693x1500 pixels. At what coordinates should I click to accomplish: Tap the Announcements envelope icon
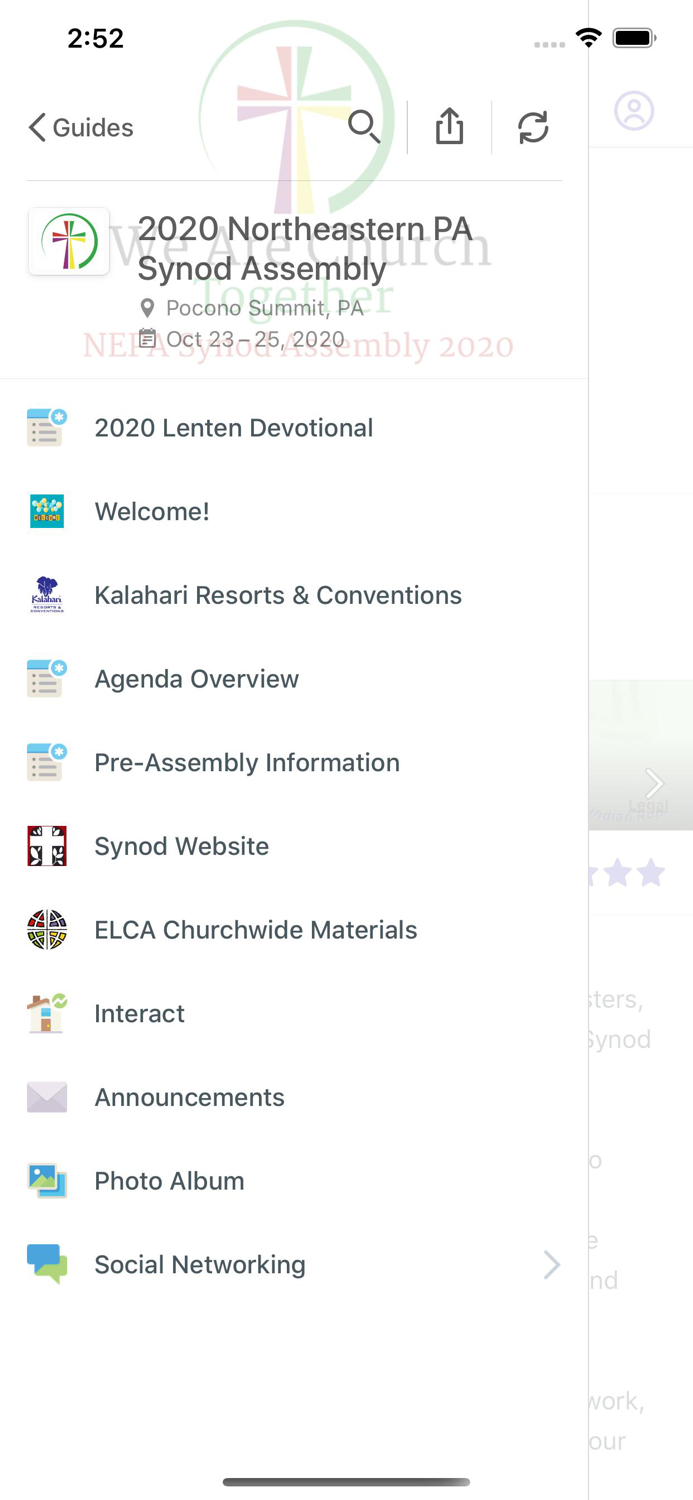click(46, 1096)
